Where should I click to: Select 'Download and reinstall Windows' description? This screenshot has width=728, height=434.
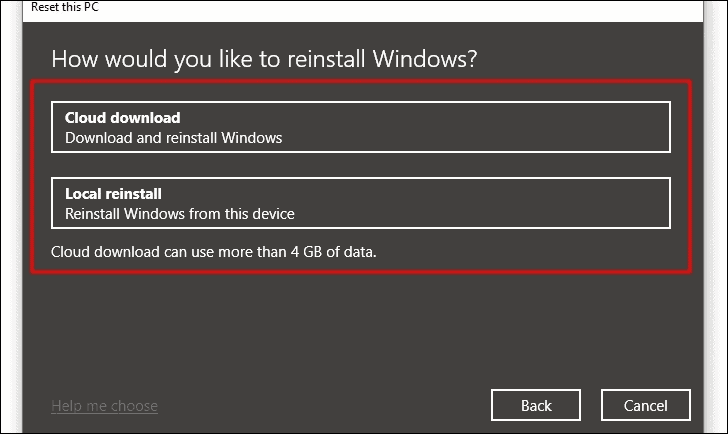tap(174, 138)
